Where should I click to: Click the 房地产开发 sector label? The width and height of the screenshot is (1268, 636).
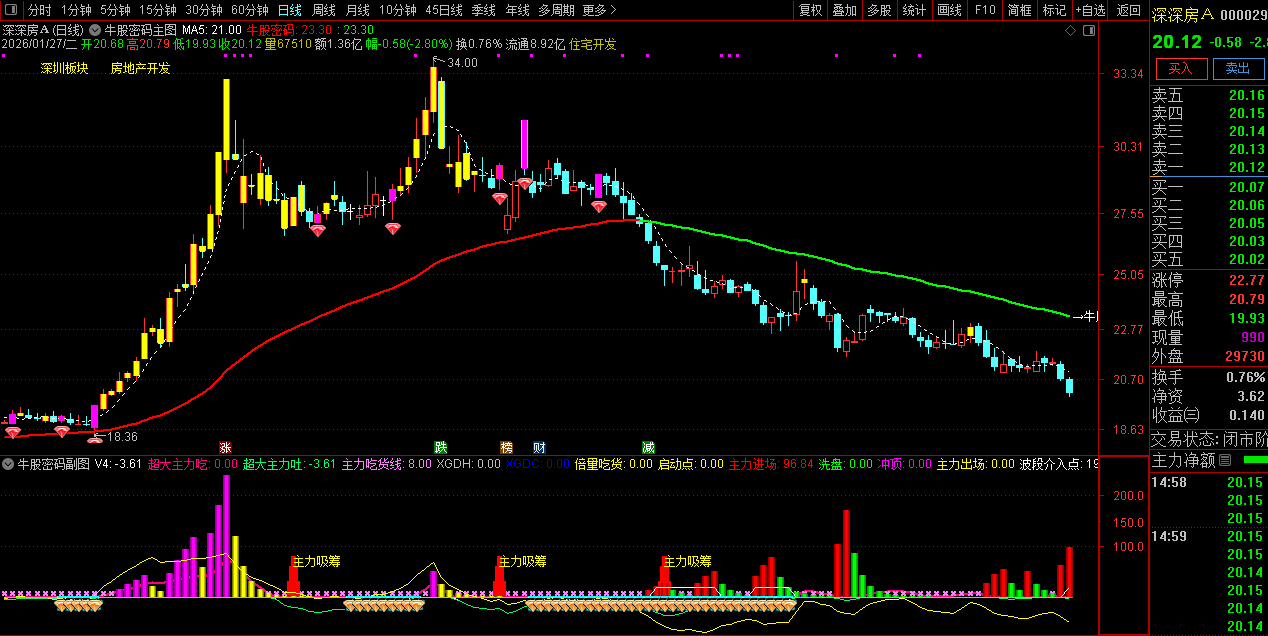point(140,69)
